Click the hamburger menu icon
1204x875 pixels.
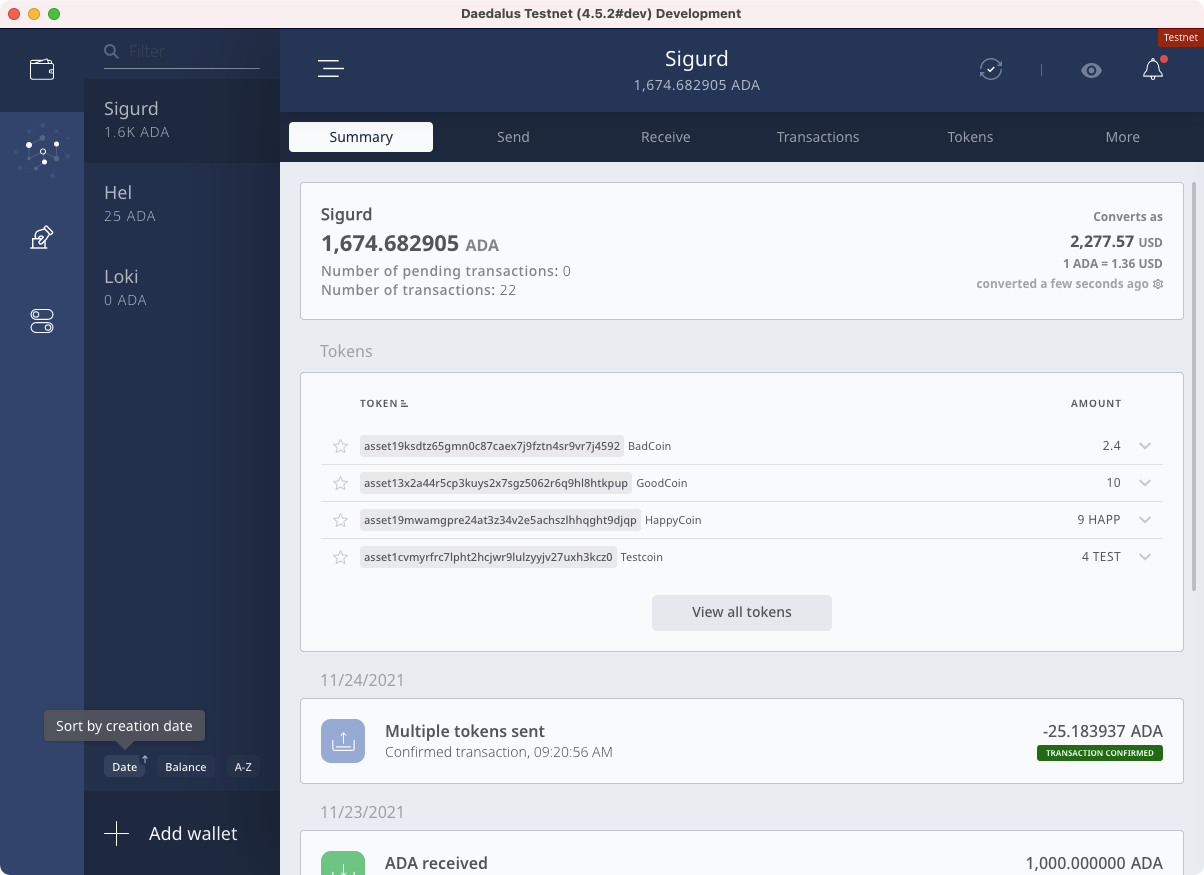tap(330, 69)
